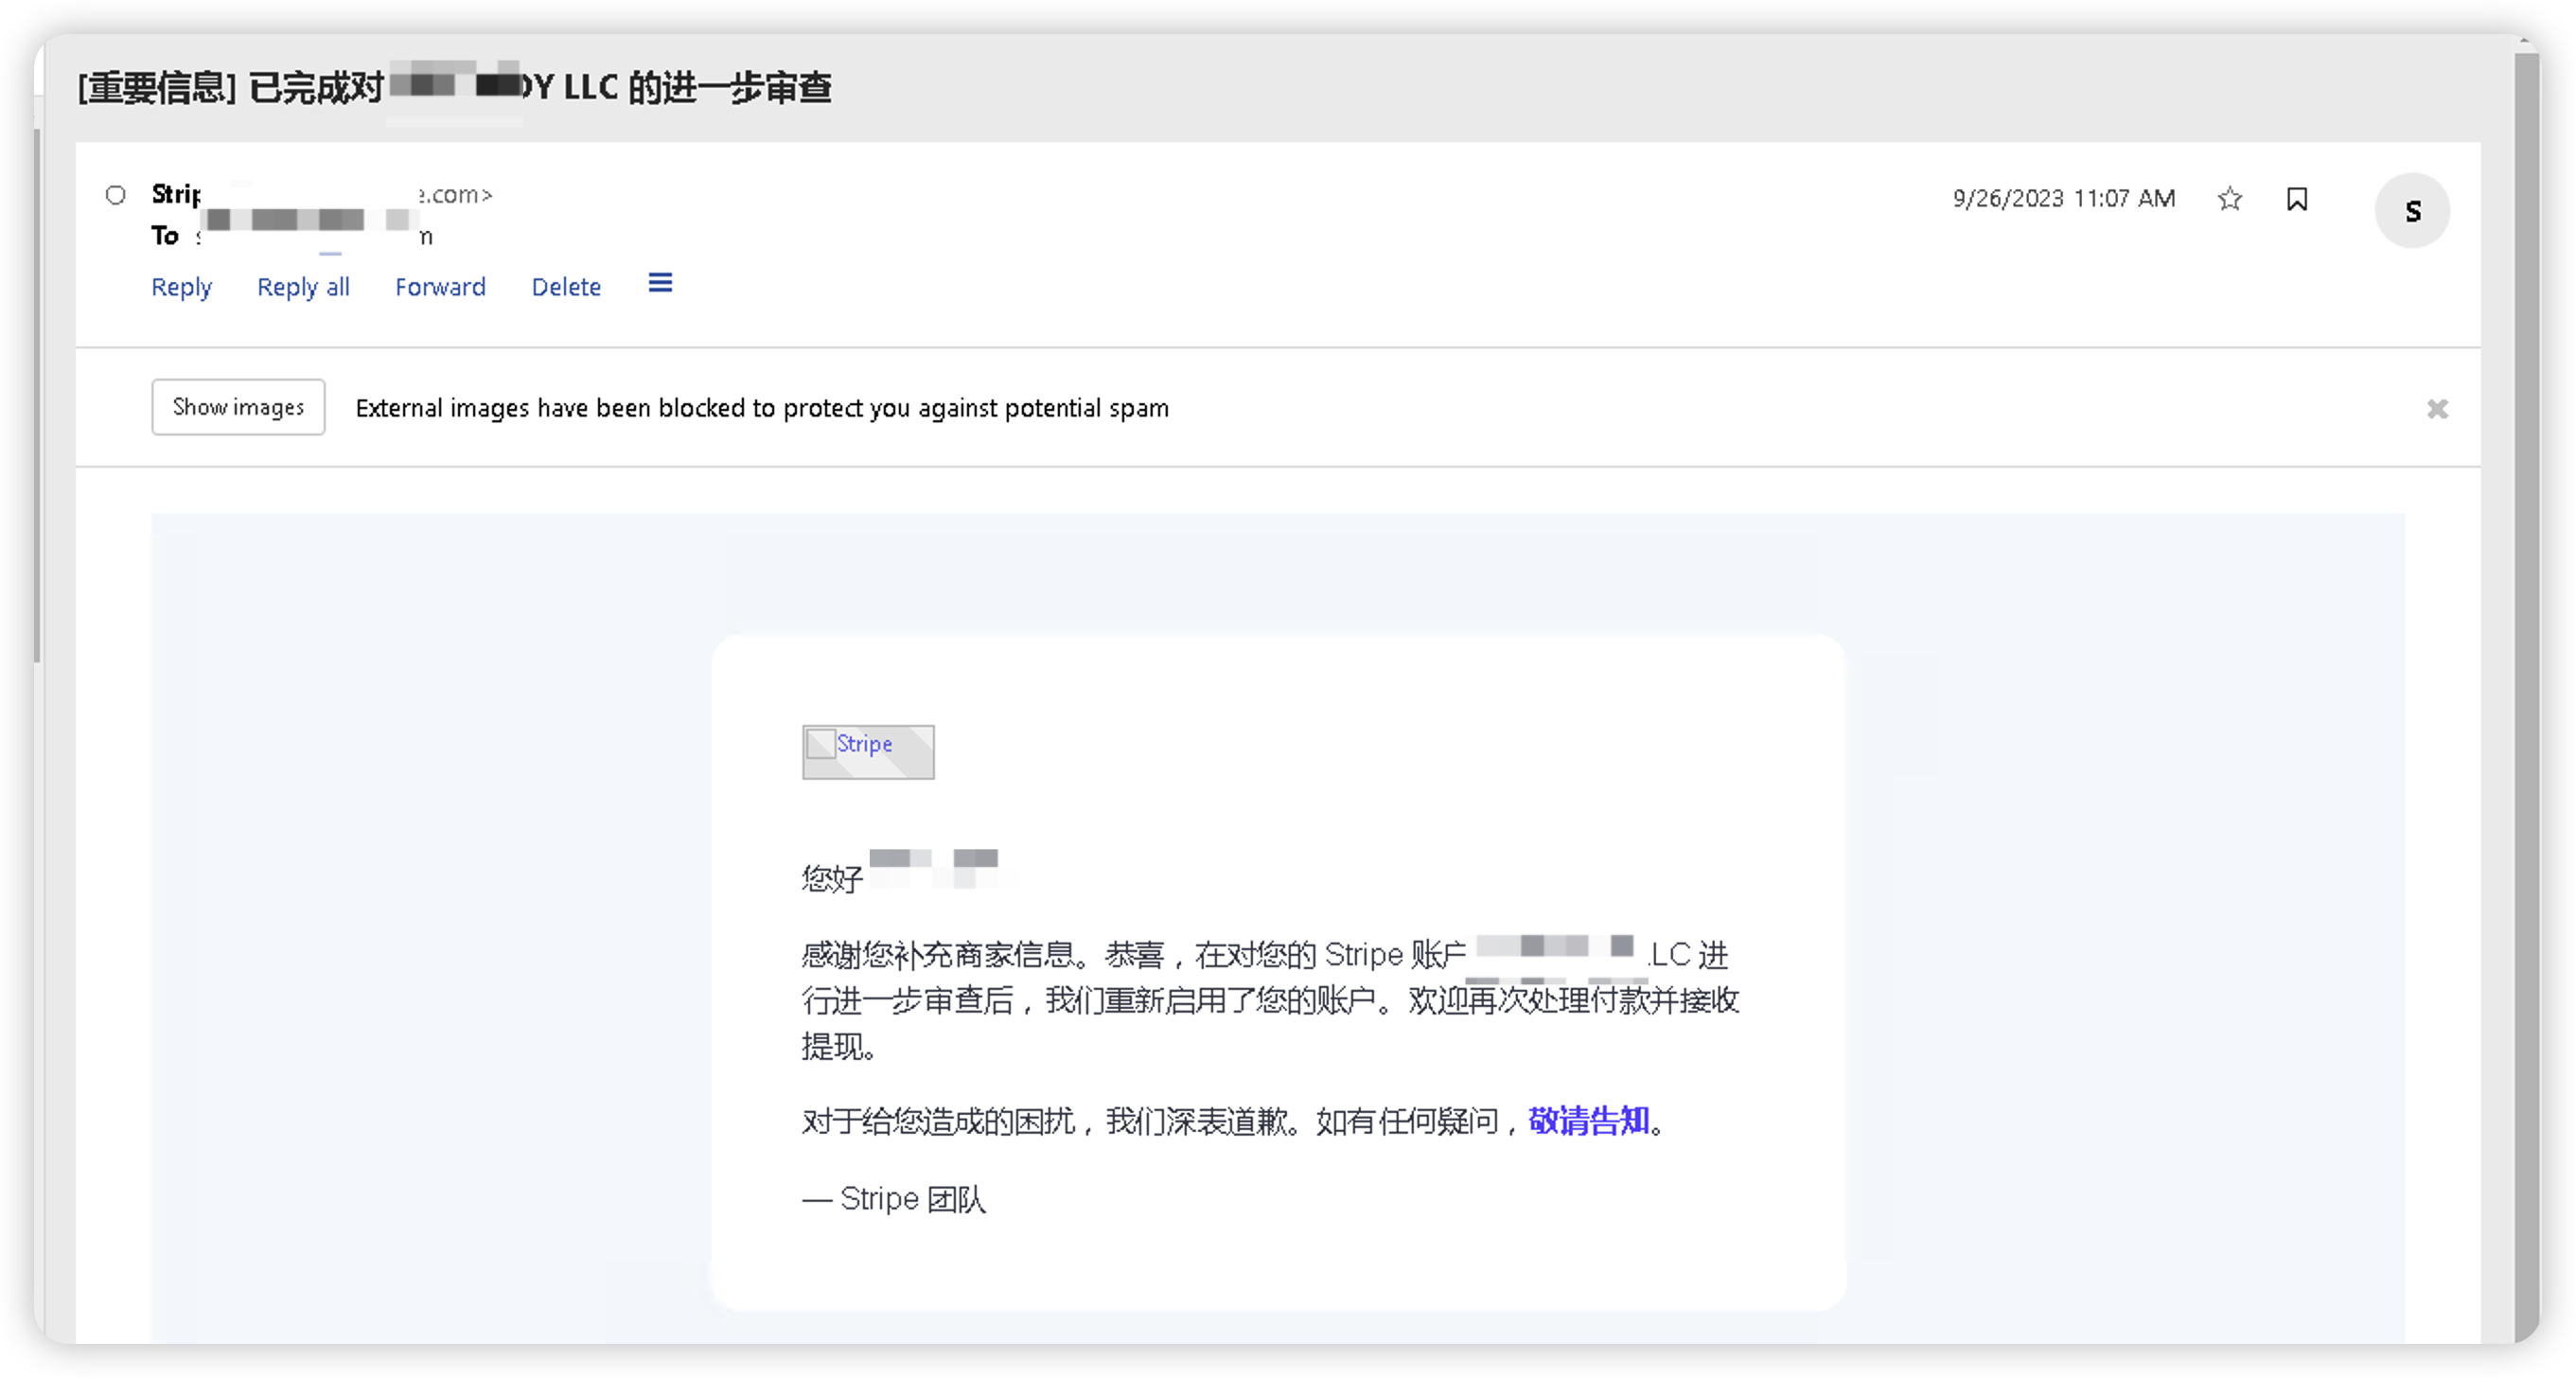This screenshot has height=1378, width=2576.
Task: Click the blocked Stripe logo image placeholder
Action: 867,751
